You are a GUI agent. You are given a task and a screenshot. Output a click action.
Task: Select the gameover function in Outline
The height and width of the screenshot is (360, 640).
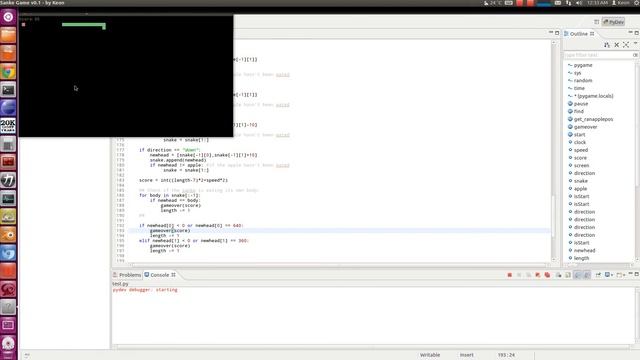[585, 127]
